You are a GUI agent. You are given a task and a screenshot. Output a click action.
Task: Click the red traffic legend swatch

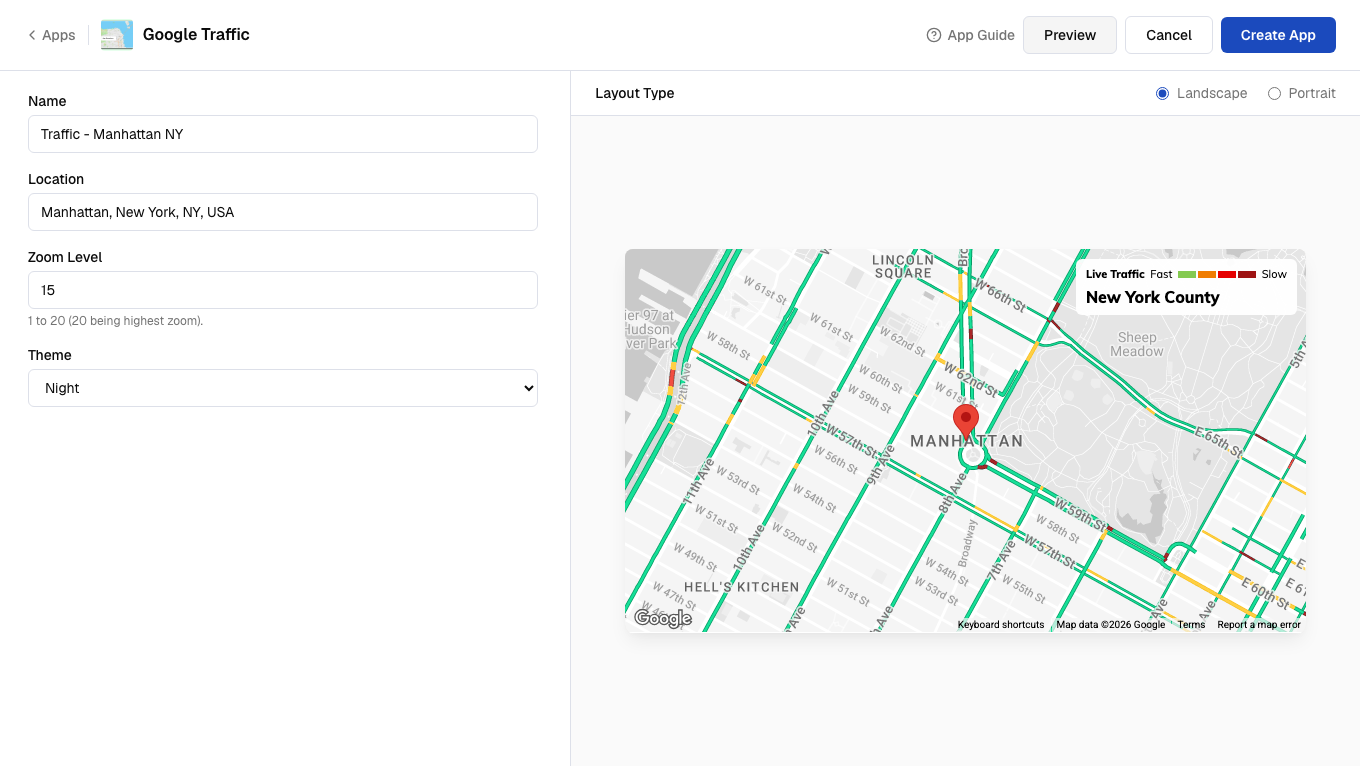point(1227,274)
